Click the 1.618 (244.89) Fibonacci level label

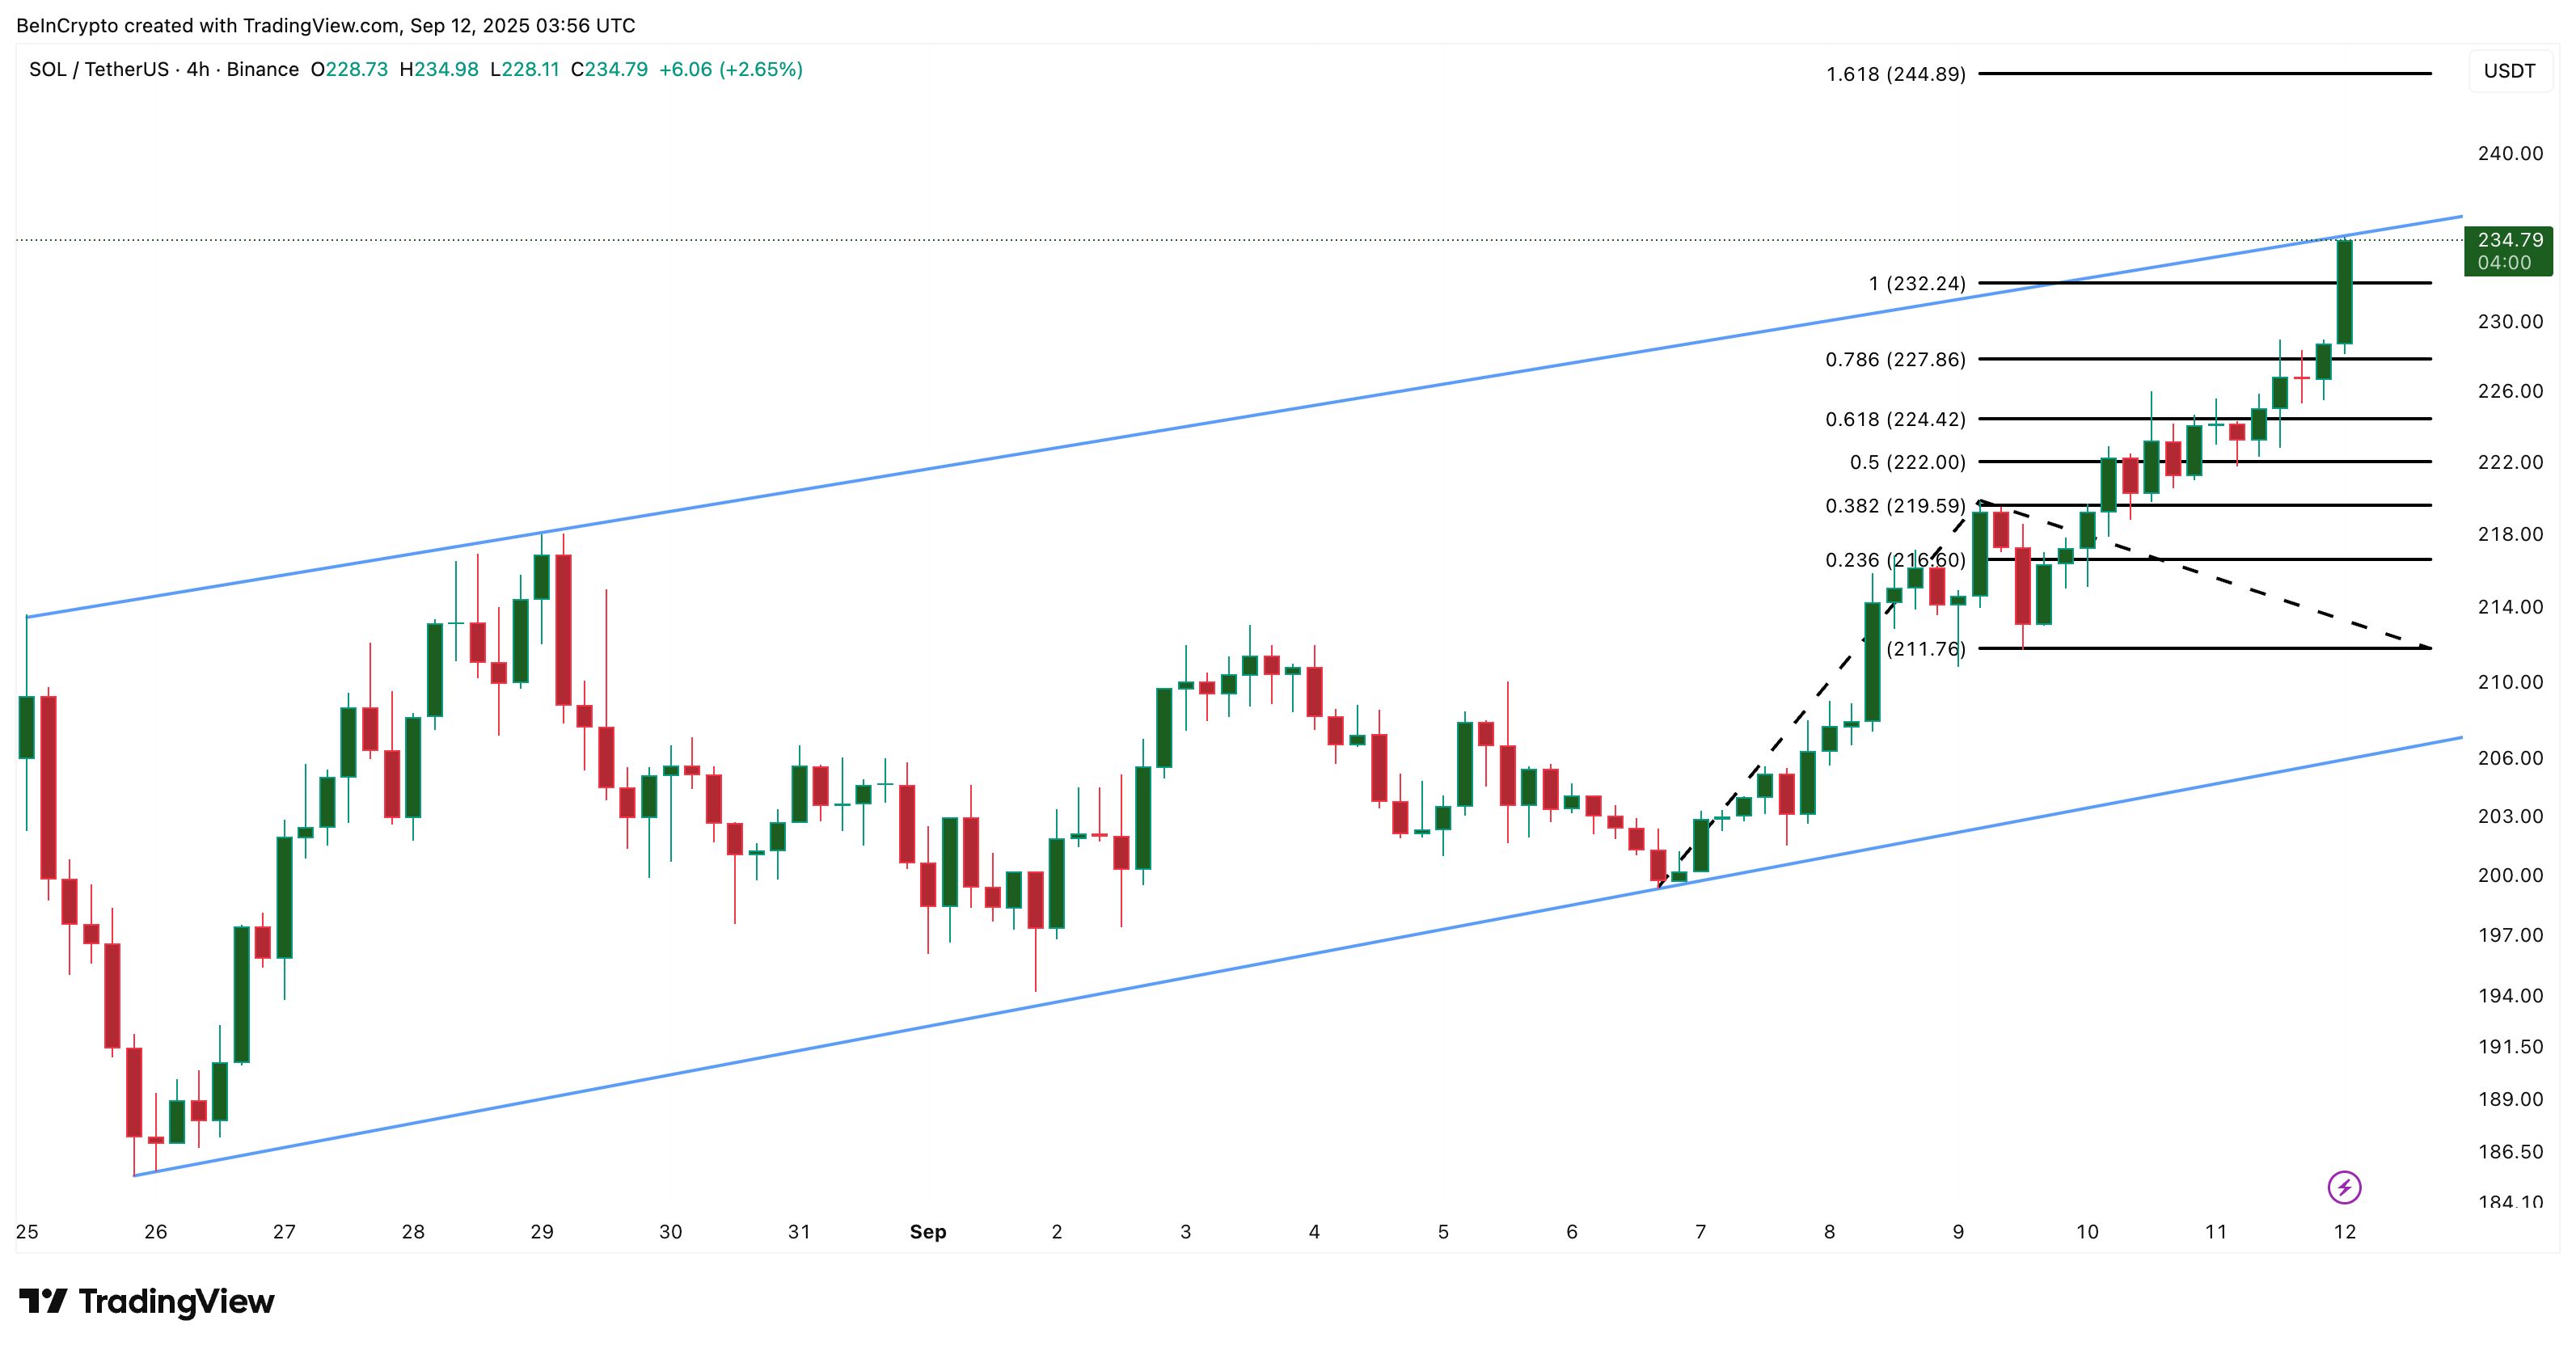(x=1895, y=74)
